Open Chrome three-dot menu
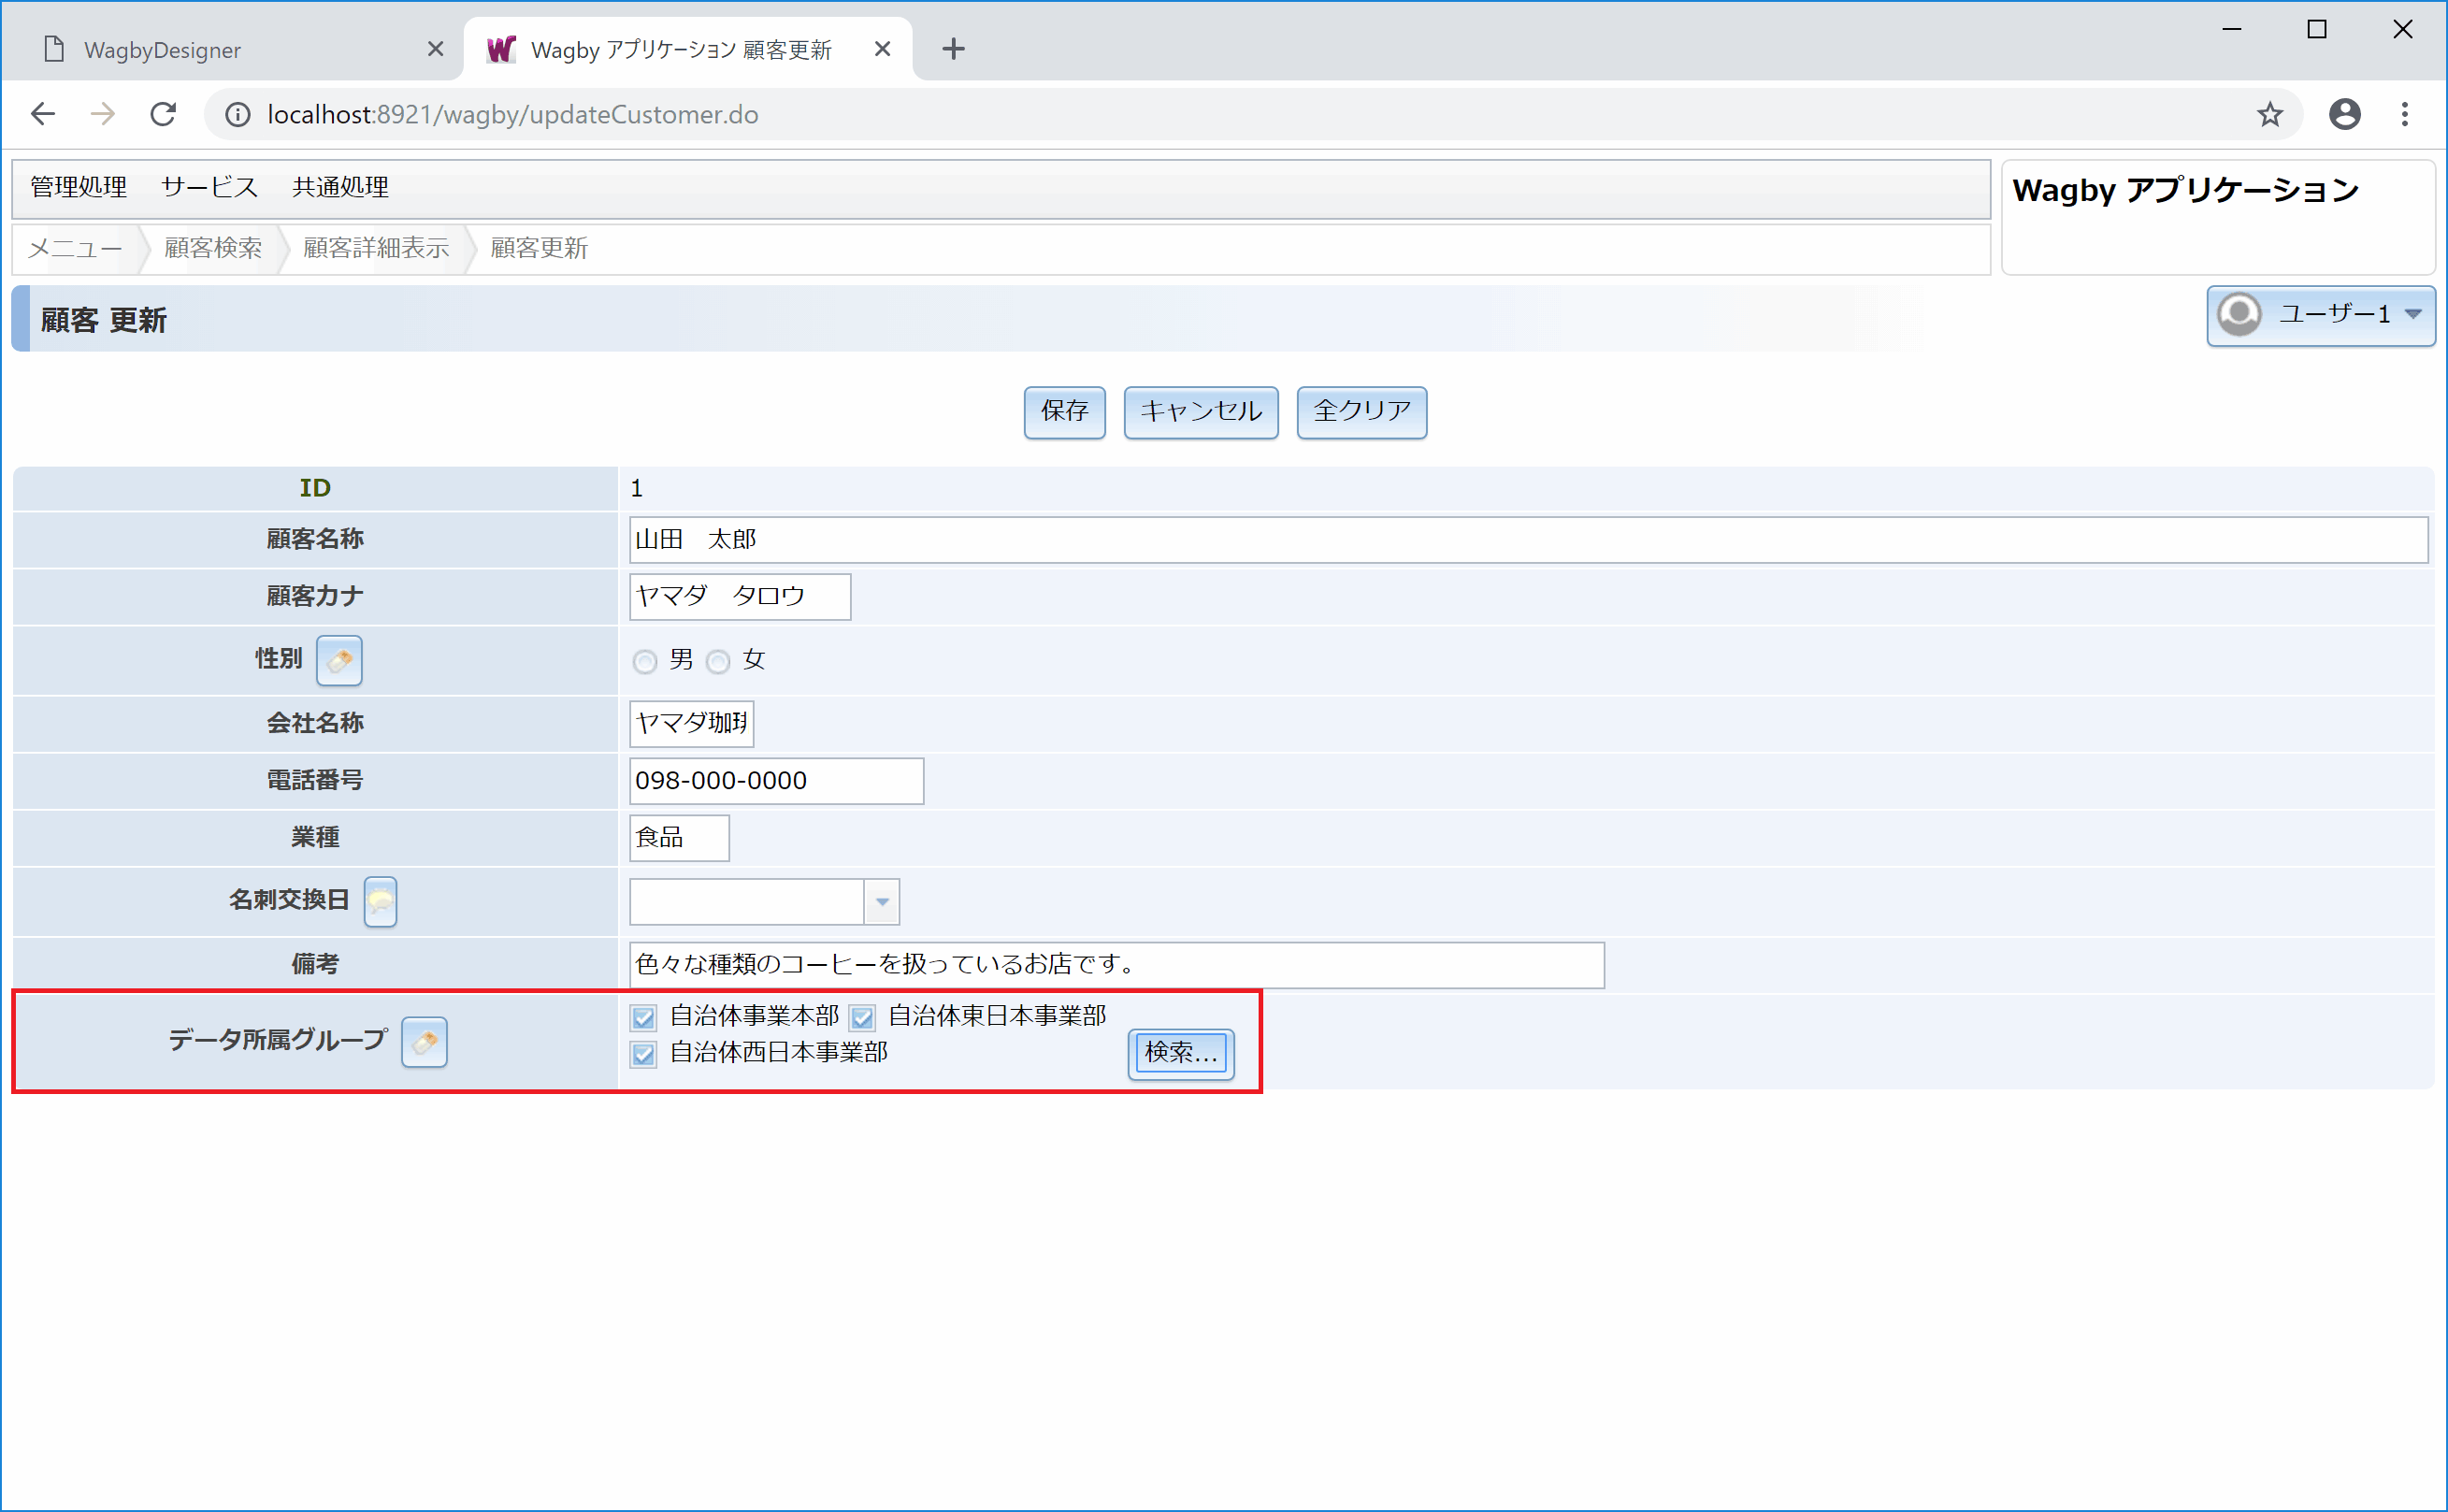This screenshot has height=1512, width=2448. click(x=2405, y=114)
